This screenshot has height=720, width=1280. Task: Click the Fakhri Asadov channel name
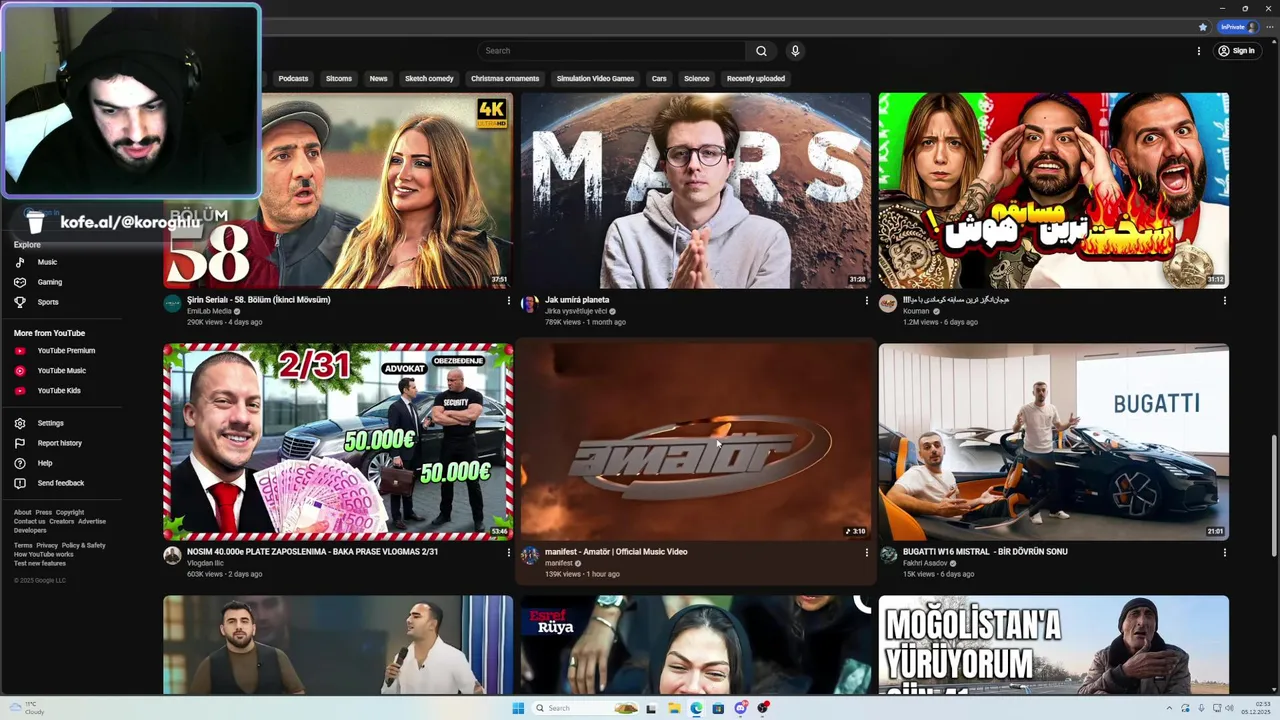click(x=925, y=563)
